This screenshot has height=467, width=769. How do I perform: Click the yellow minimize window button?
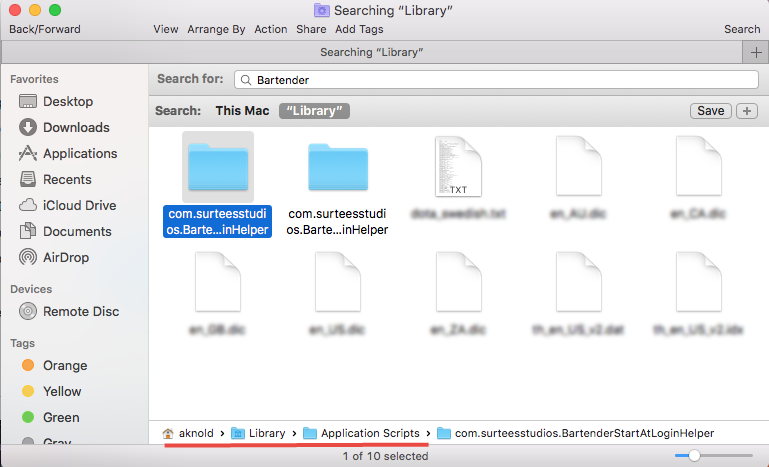point(35,10)
